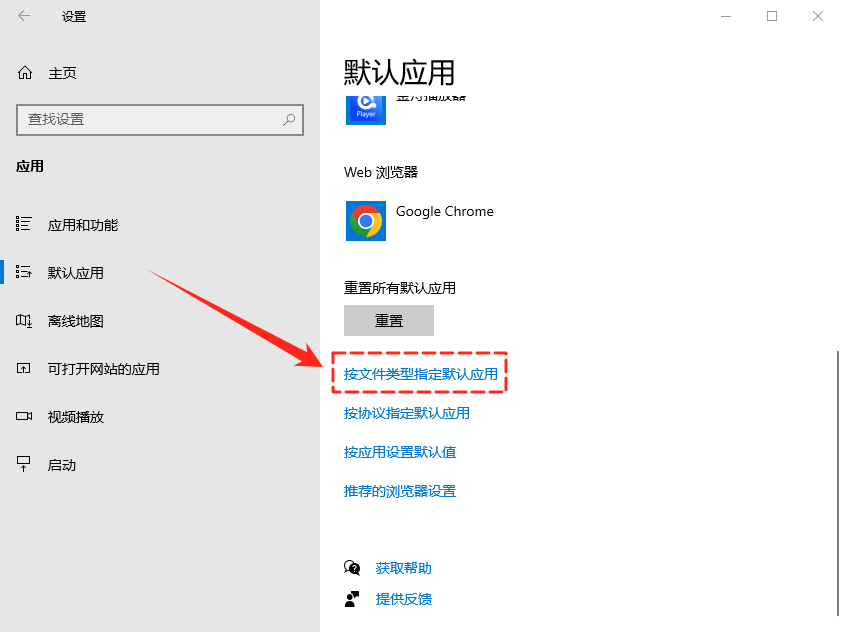
Task: Open 按应用设置默认值 link
Action: coord(400,452)
